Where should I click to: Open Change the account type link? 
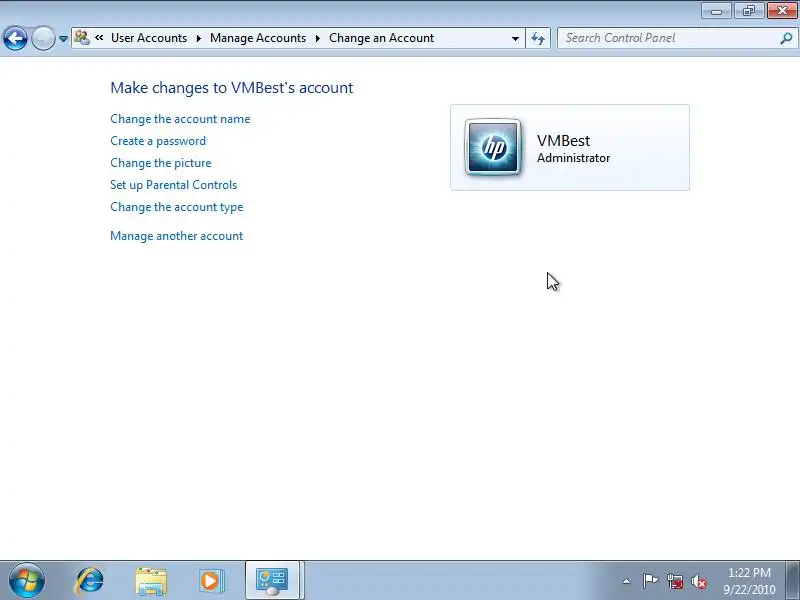[177, 207]
